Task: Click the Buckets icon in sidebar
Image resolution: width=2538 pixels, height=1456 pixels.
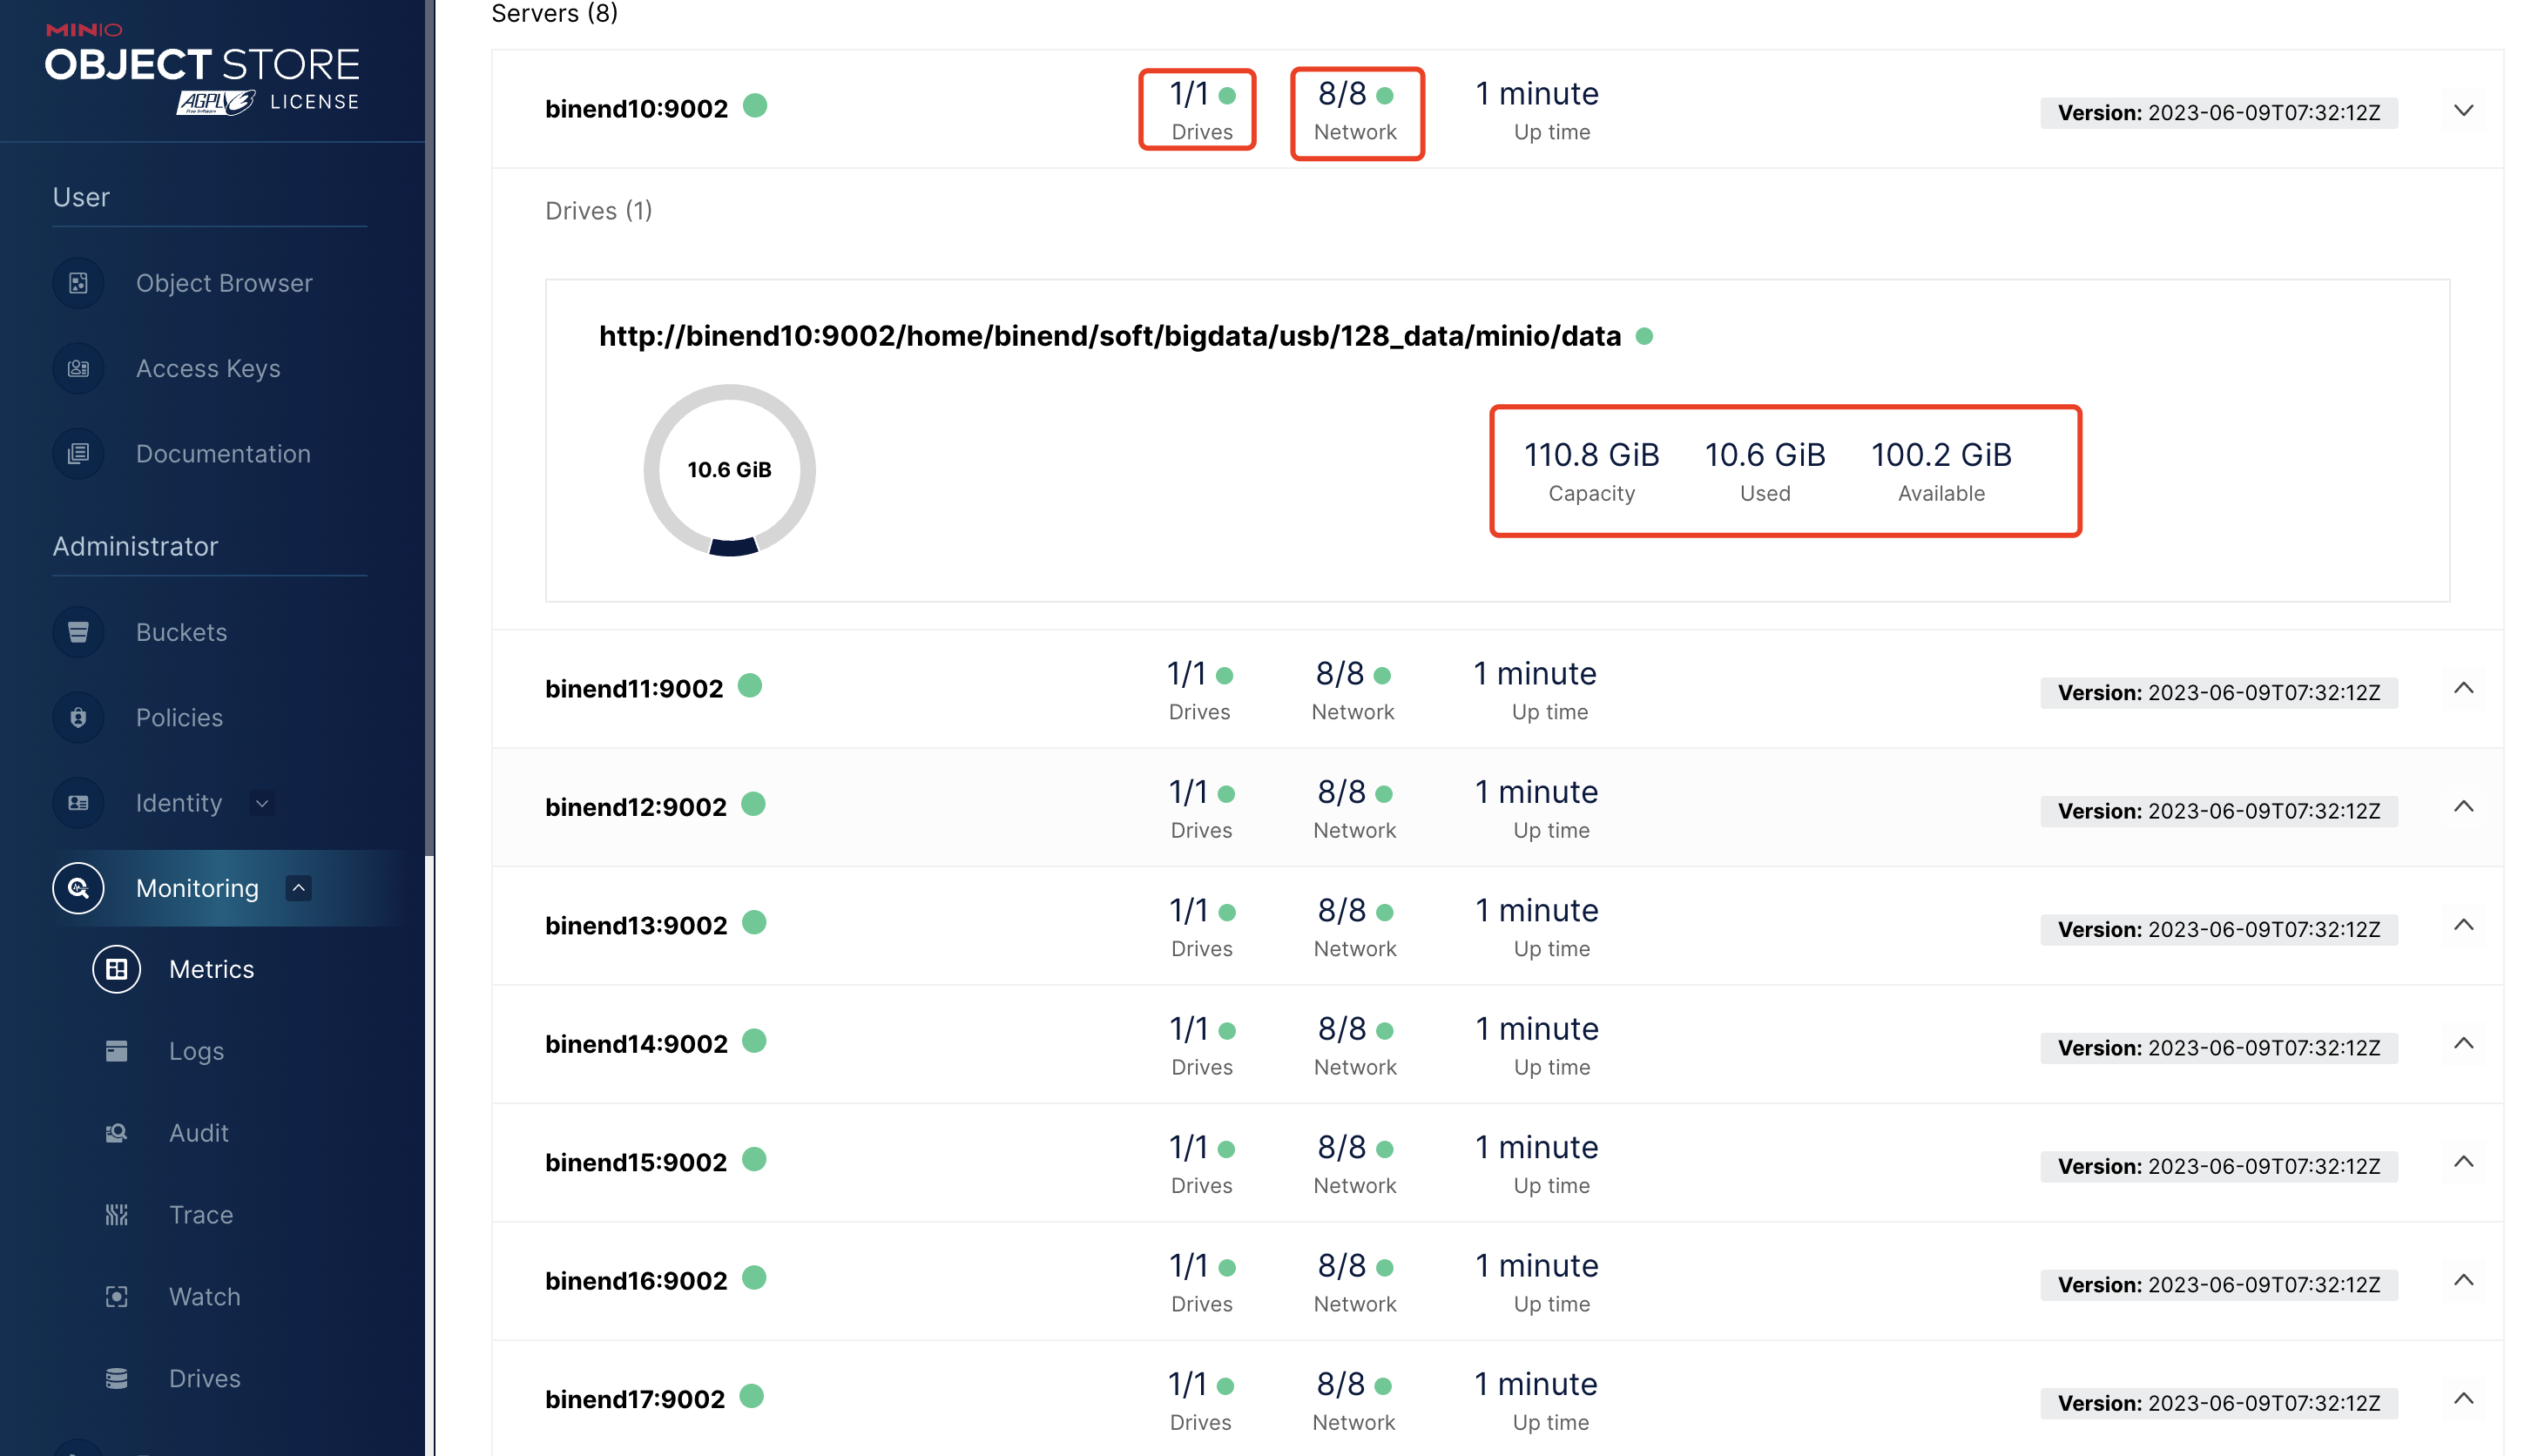Action: pyautogui.click(x=78, y=632)
